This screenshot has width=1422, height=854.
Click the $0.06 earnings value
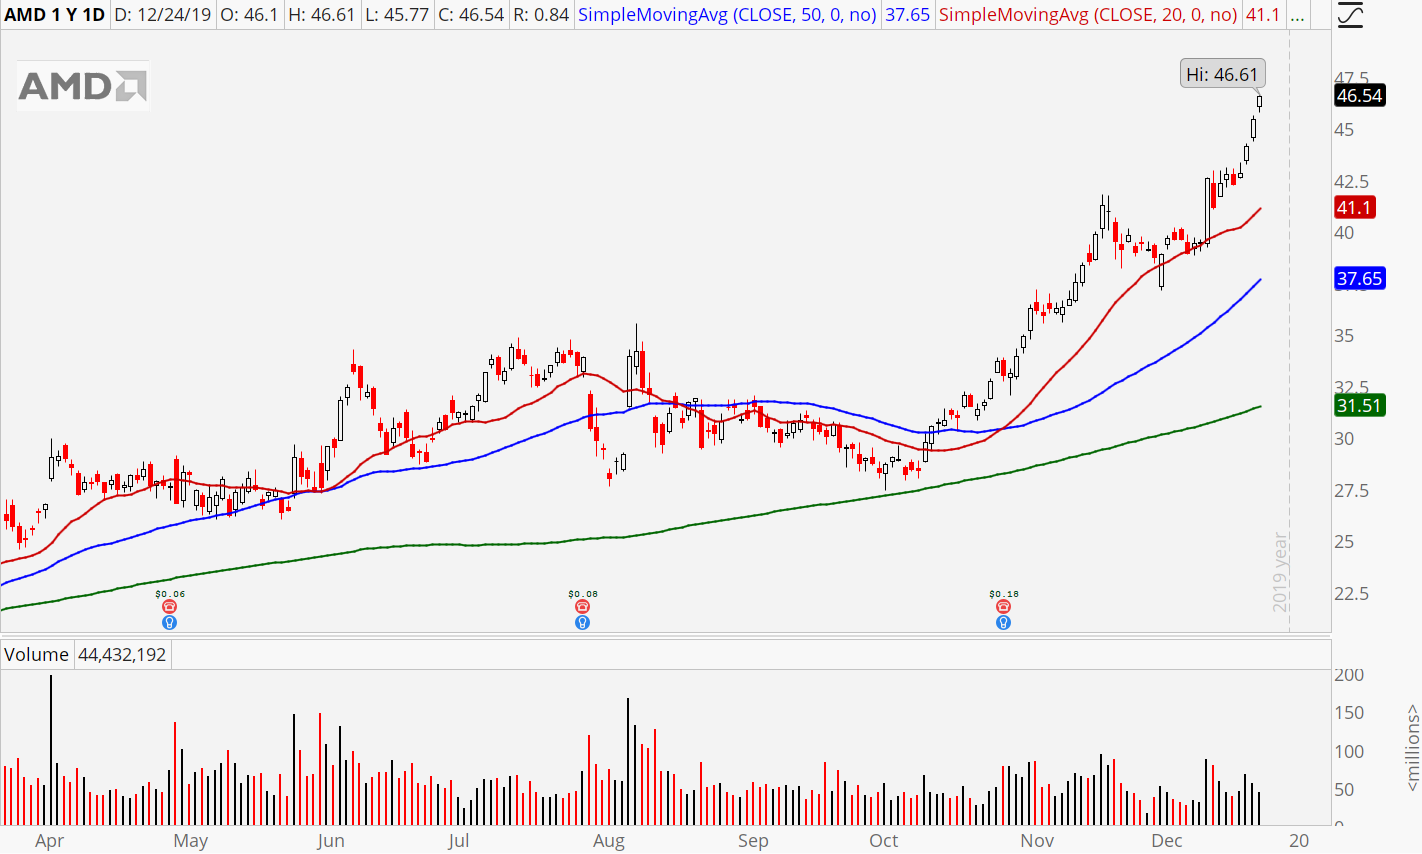point(170,594)
